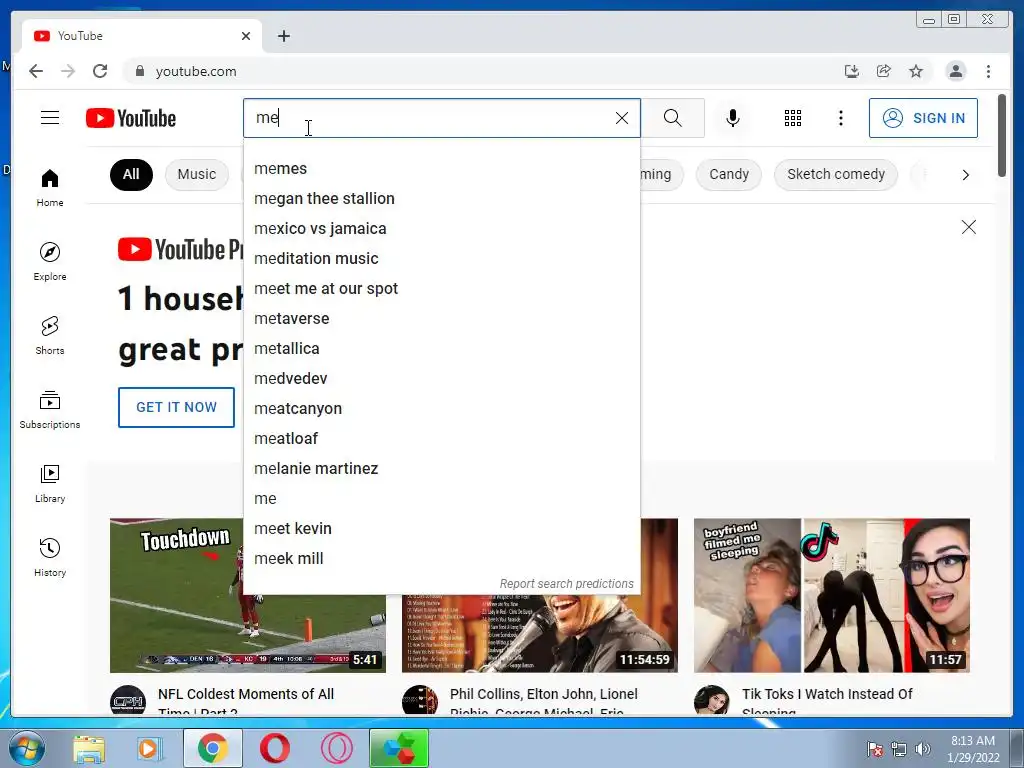
Task: Click the address bar showing youtube.com
Action: (483, 71)
